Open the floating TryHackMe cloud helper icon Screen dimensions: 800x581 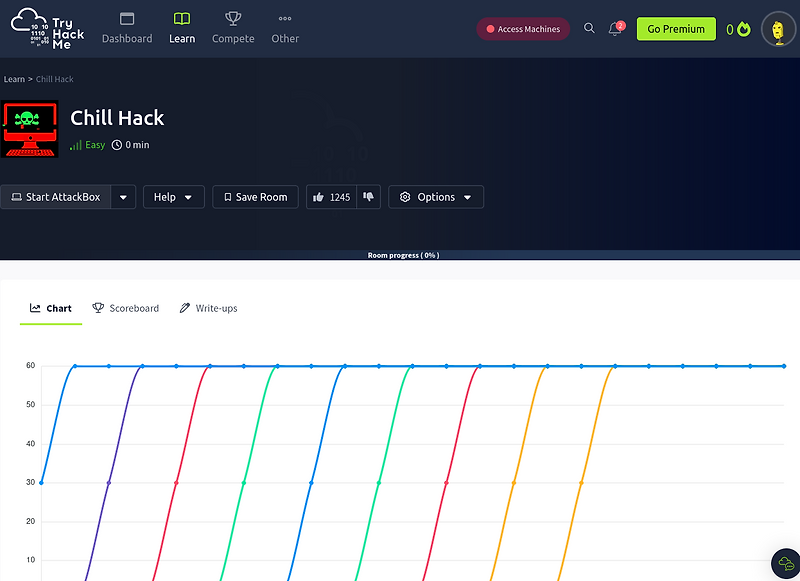coord(785,564)
